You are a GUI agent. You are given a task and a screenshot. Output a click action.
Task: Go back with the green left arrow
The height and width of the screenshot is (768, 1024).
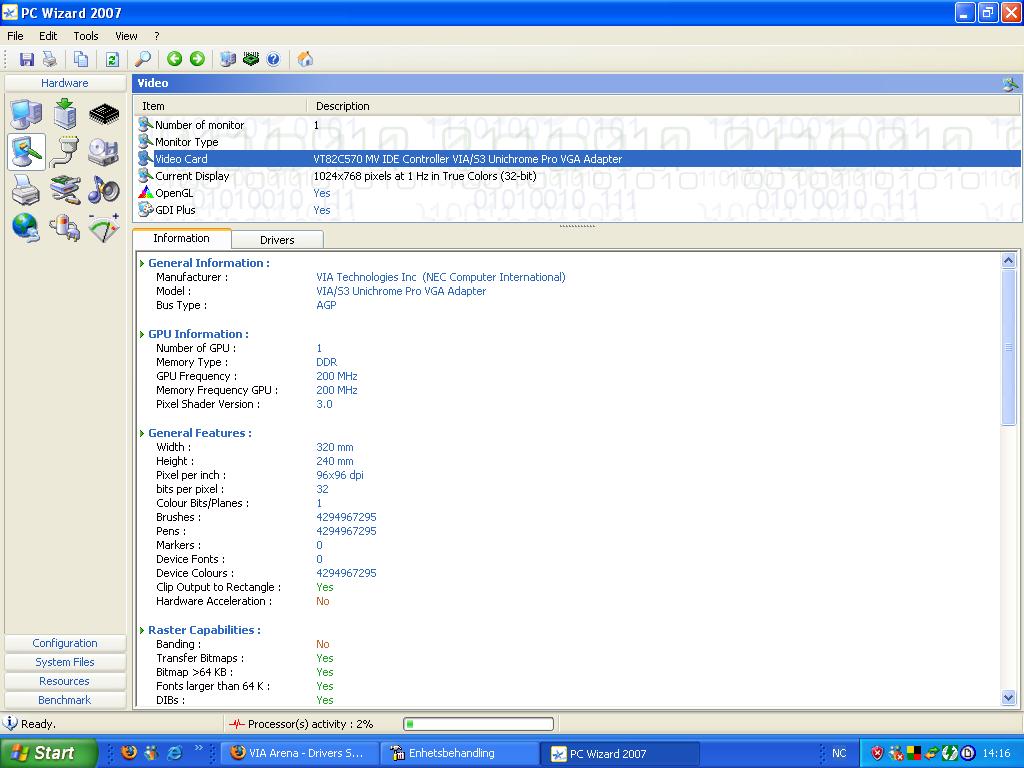[174, 59]
